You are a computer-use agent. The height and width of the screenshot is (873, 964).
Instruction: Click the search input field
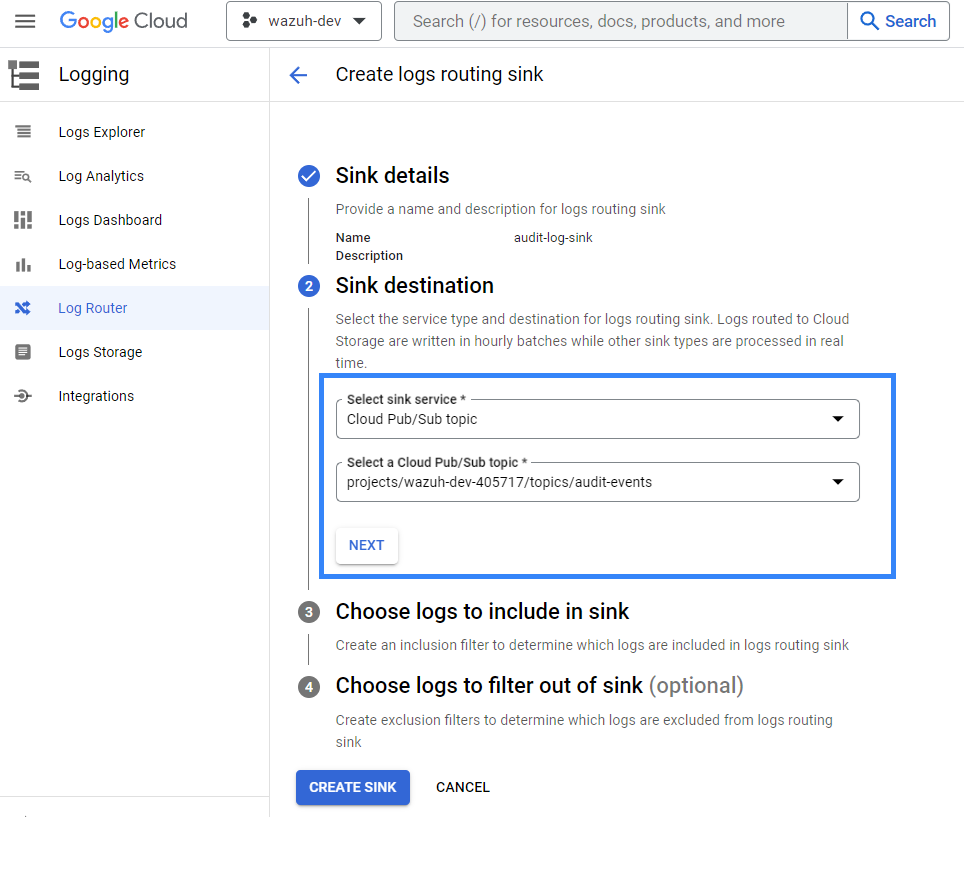620,21
